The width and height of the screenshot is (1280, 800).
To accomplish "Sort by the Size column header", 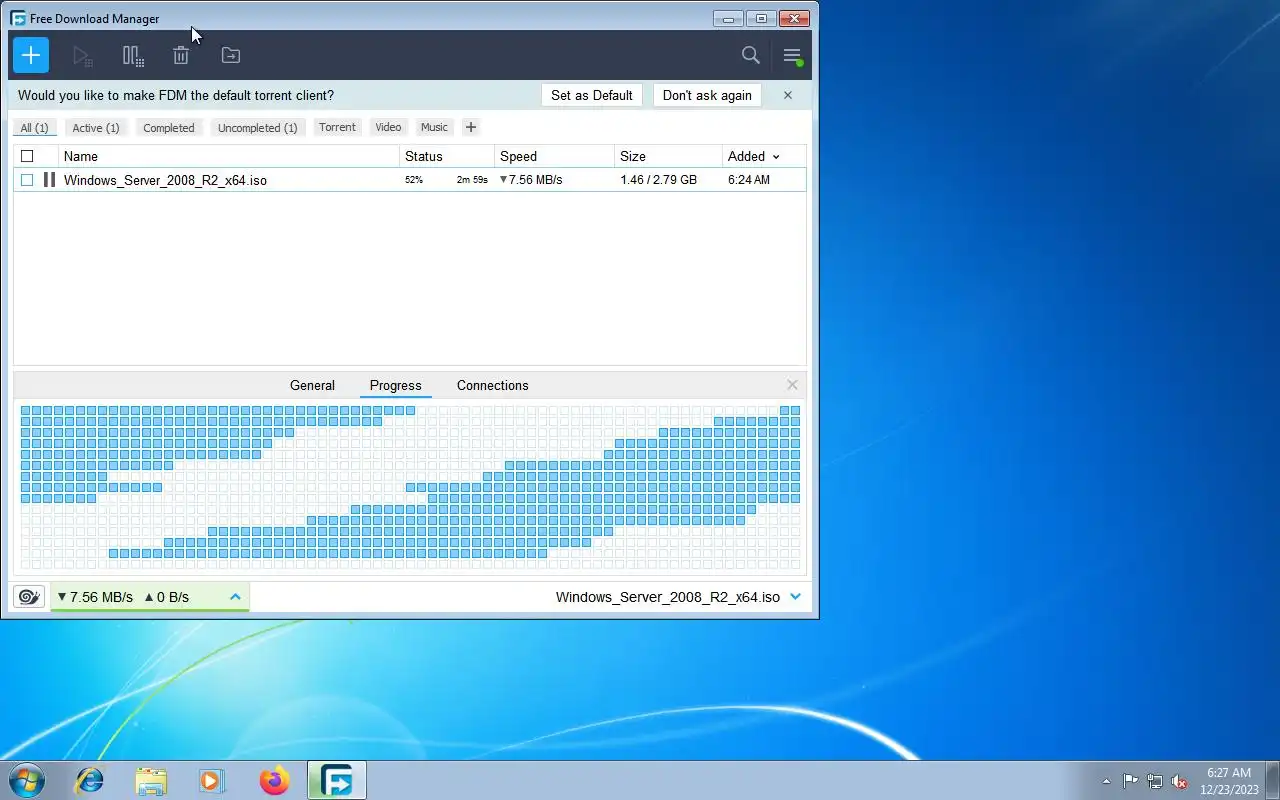I will point(668,156).
